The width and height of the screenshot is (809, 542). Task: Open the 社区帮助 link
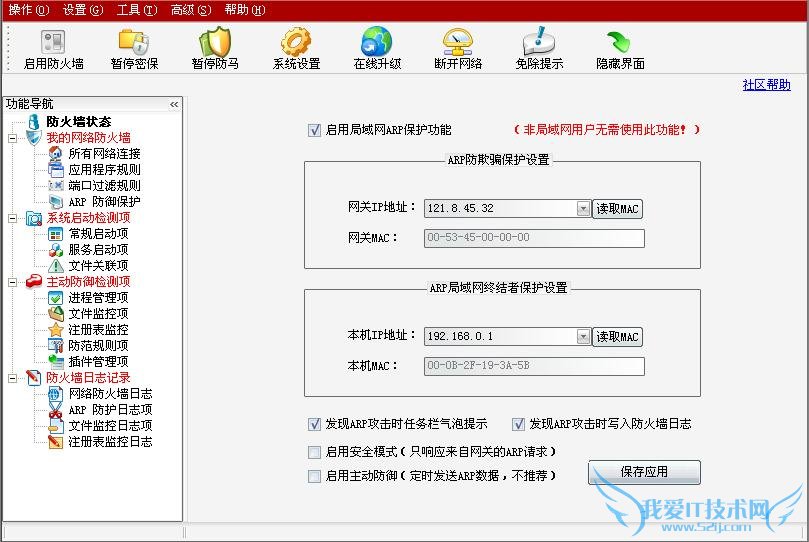[x=766, y=85]
